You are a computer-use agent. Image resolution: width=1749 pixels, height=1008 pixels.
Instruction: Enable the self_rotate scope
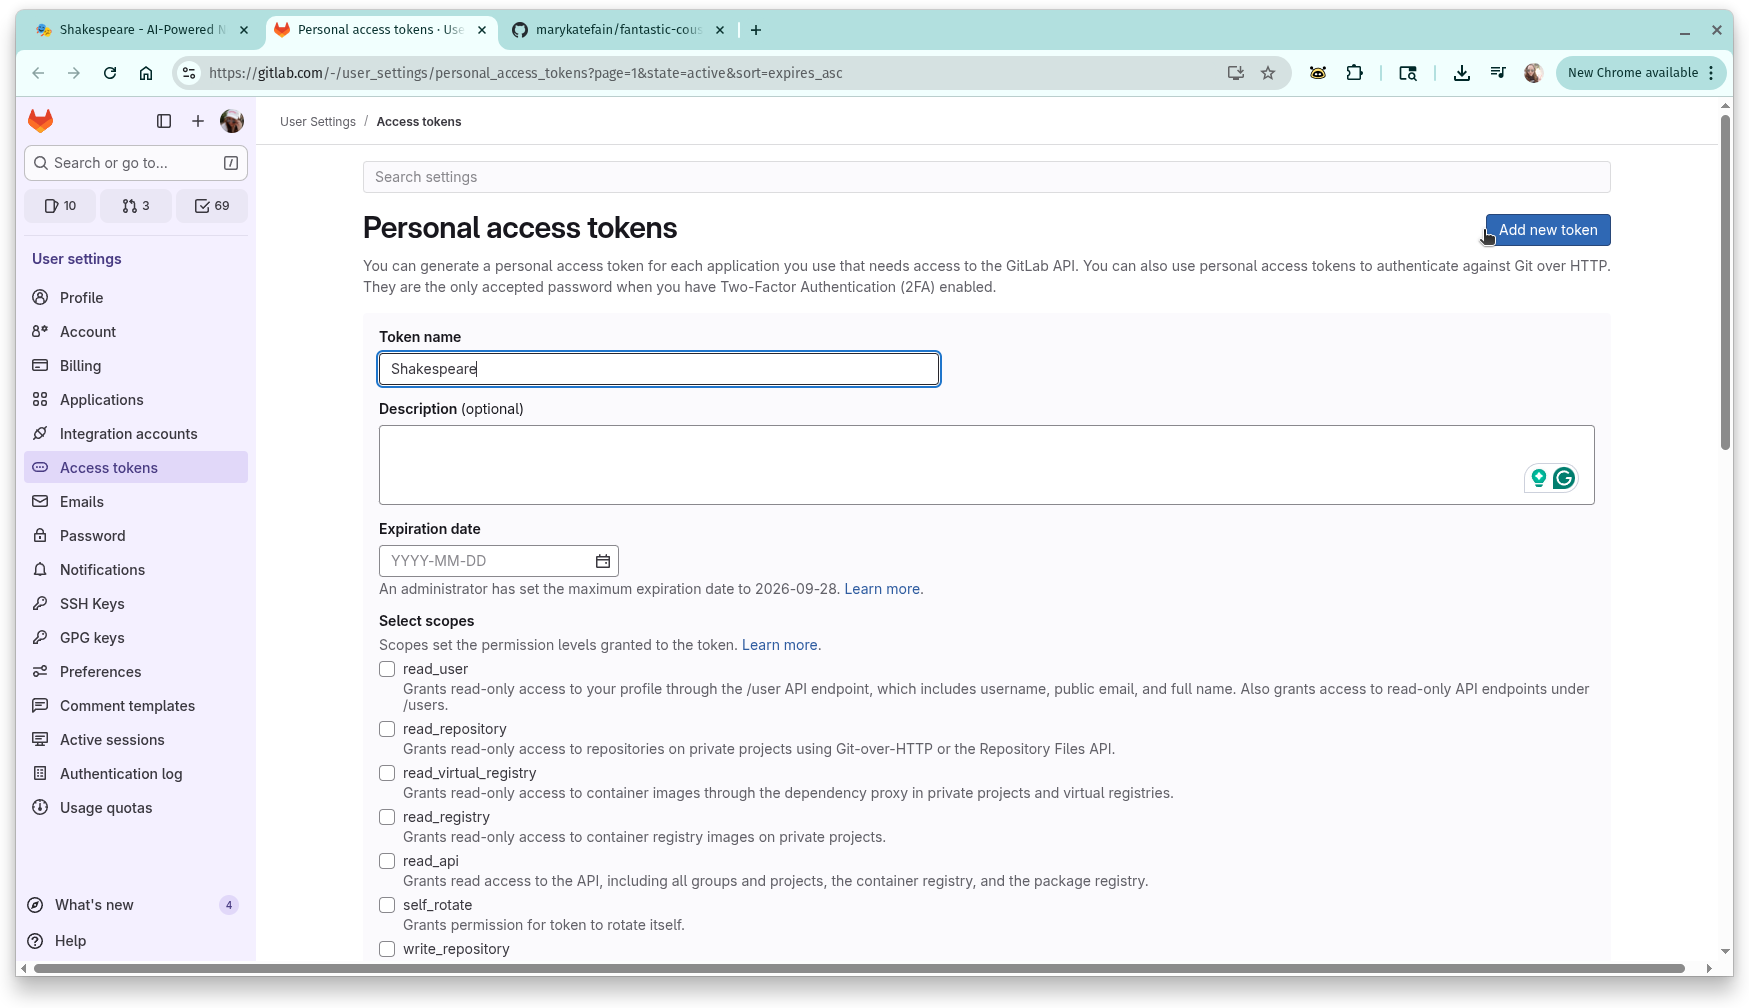click(x=387, y=905)
